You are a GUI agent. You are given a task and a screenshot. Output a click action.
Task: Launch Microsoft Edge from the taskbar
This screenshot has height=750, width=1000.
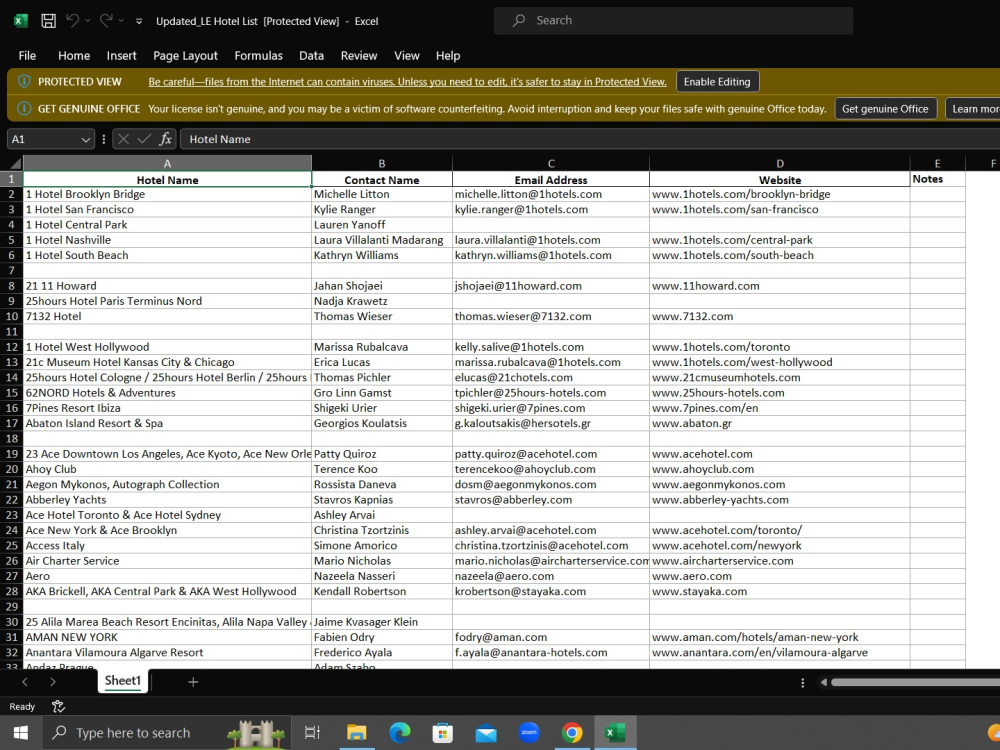click(x=399, y=733)
